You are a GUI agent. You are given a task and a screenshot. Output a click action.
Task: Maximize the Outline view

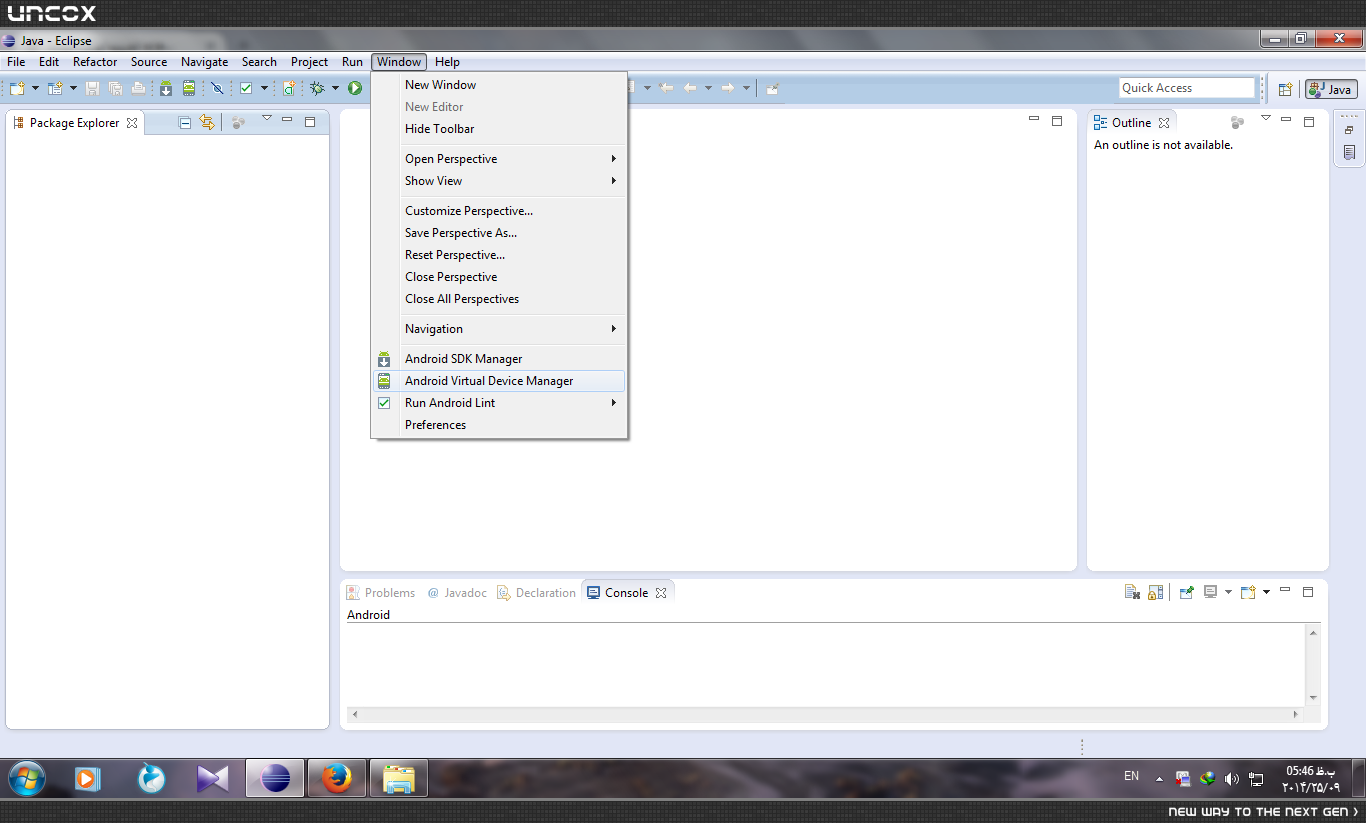click(1309, 122)
